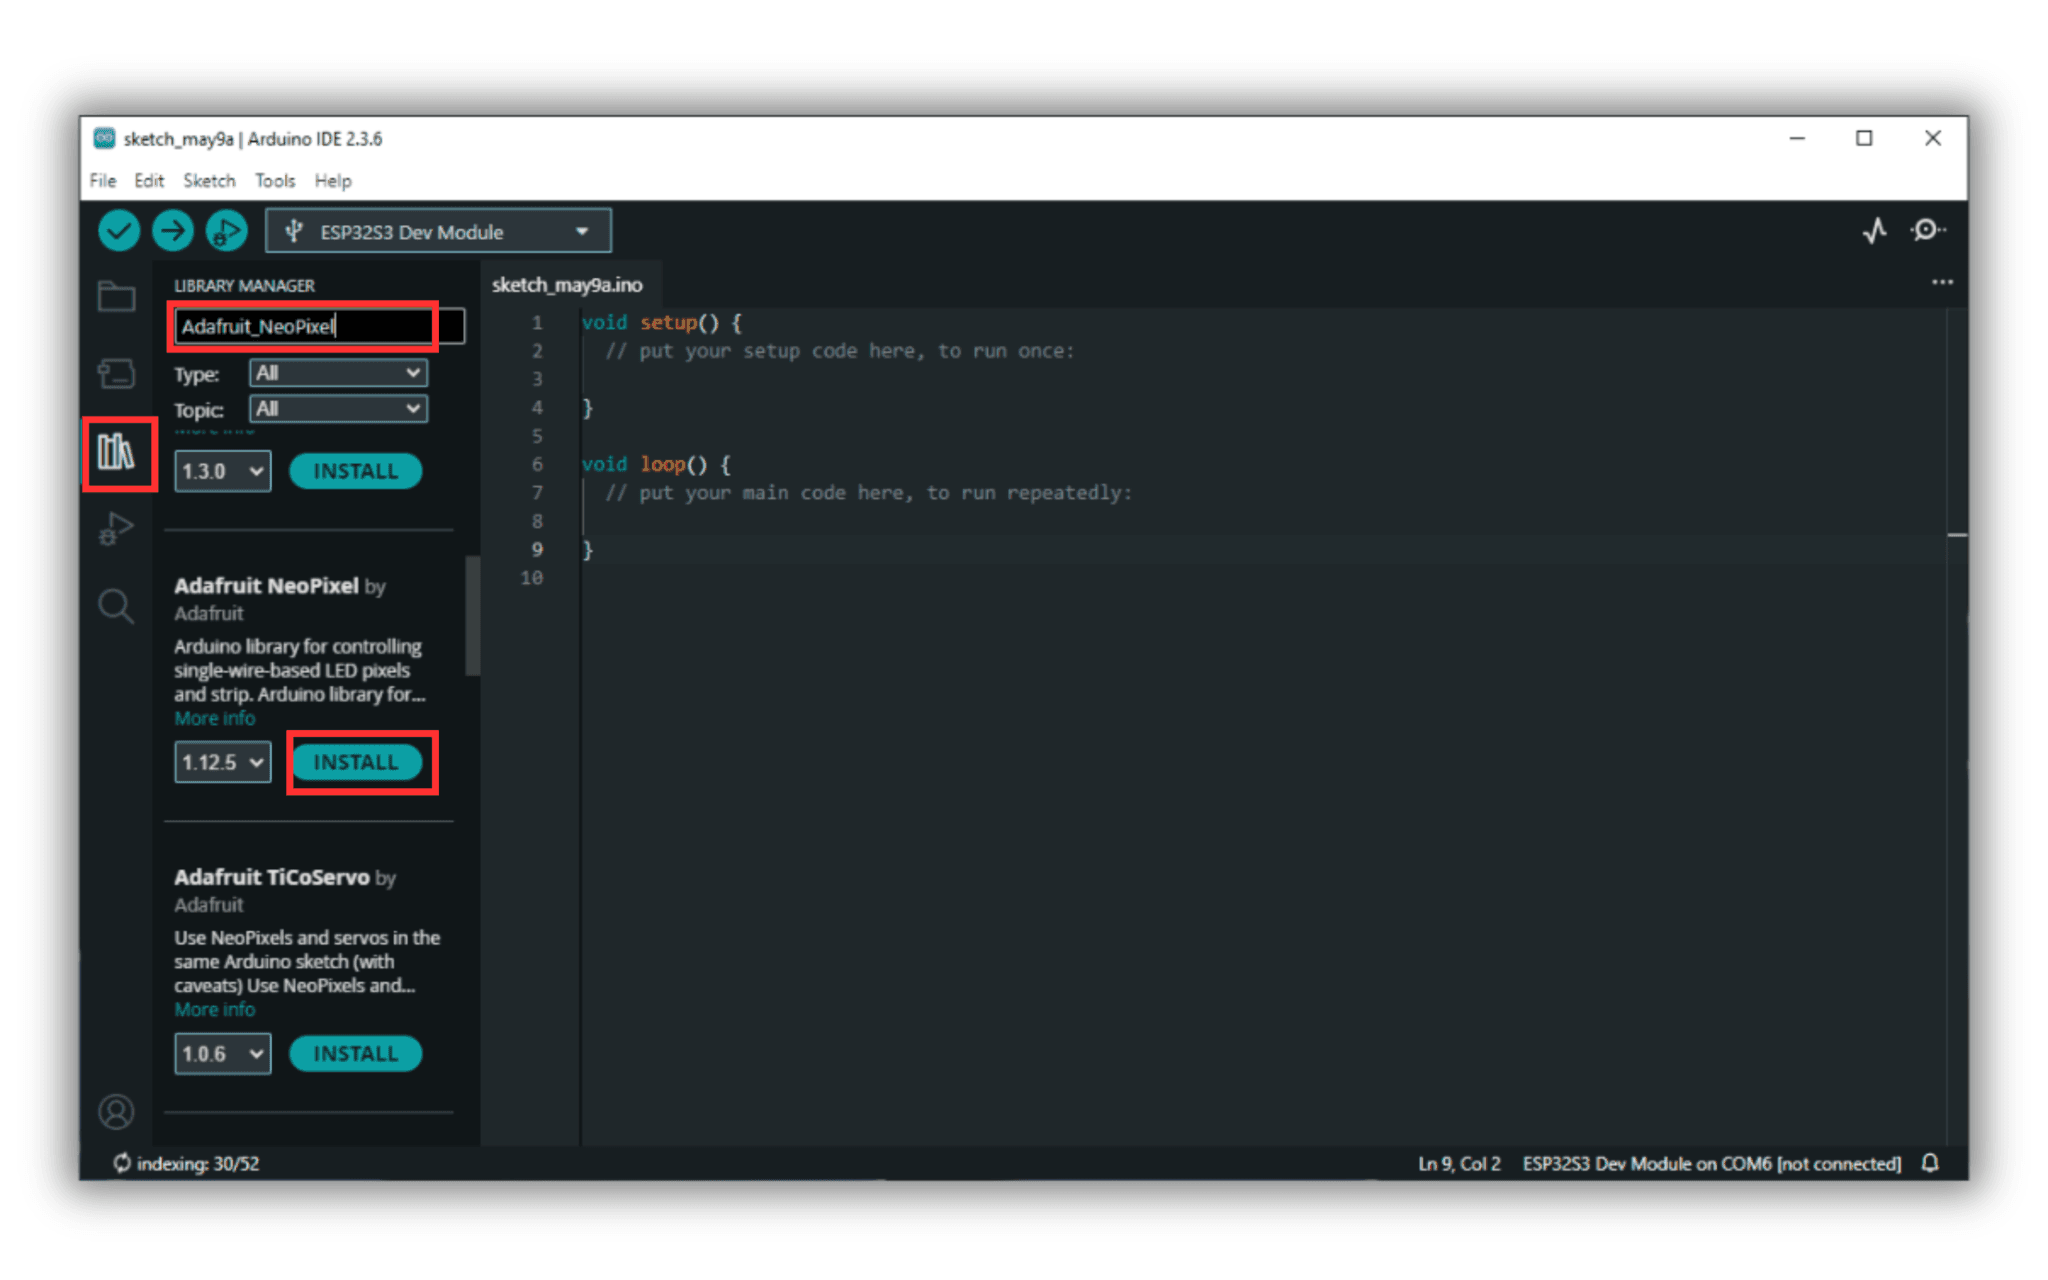Install Adafruit TiCoServo library
The width and height of the screenshot is (2048, 1280).
(x=356, y=1054)
